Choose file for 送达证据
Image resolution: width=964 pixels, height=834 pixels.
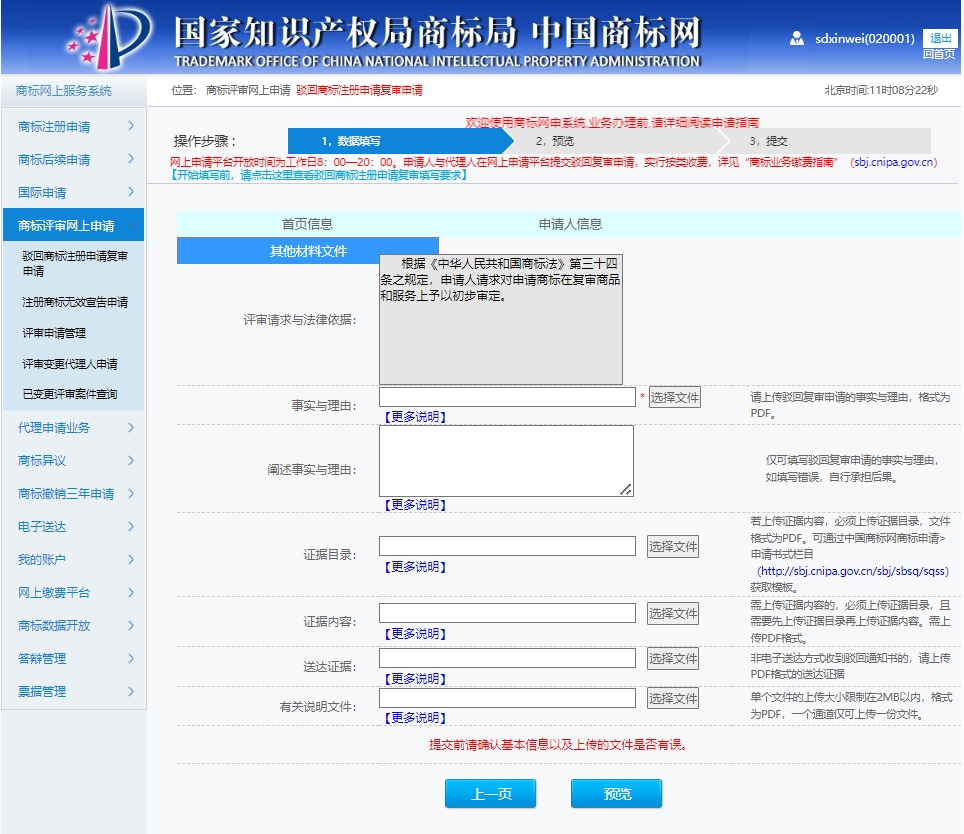[673, 658]
